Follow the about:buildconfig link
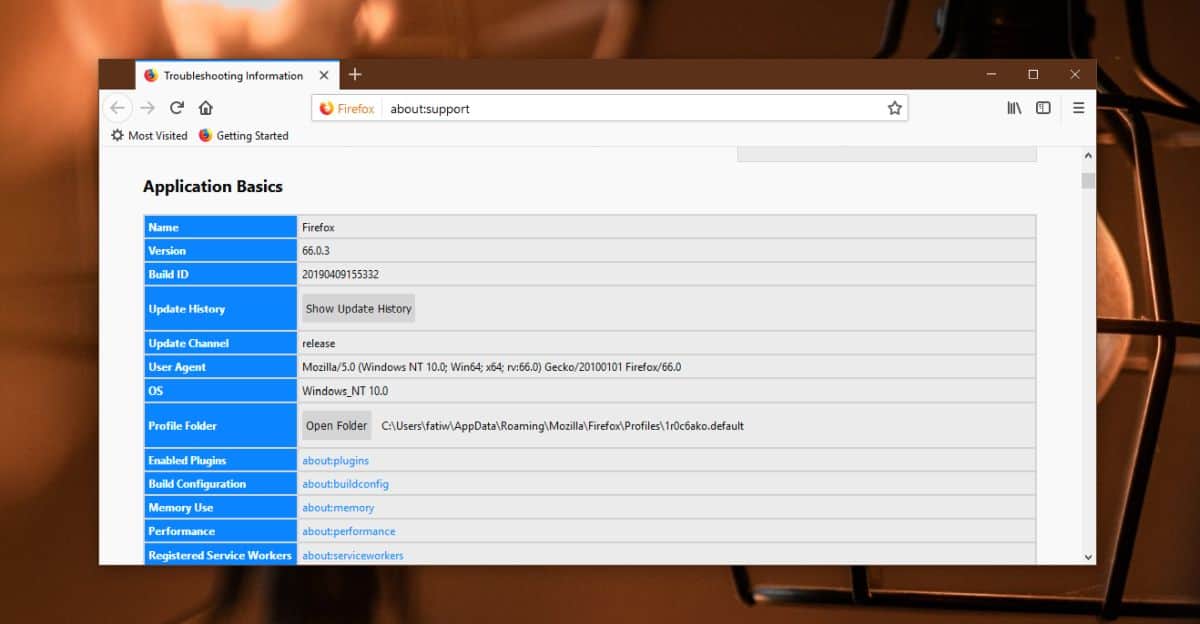Image resolution: width=1200 pixels, height=624 pixels. click(x=345, y=484)
